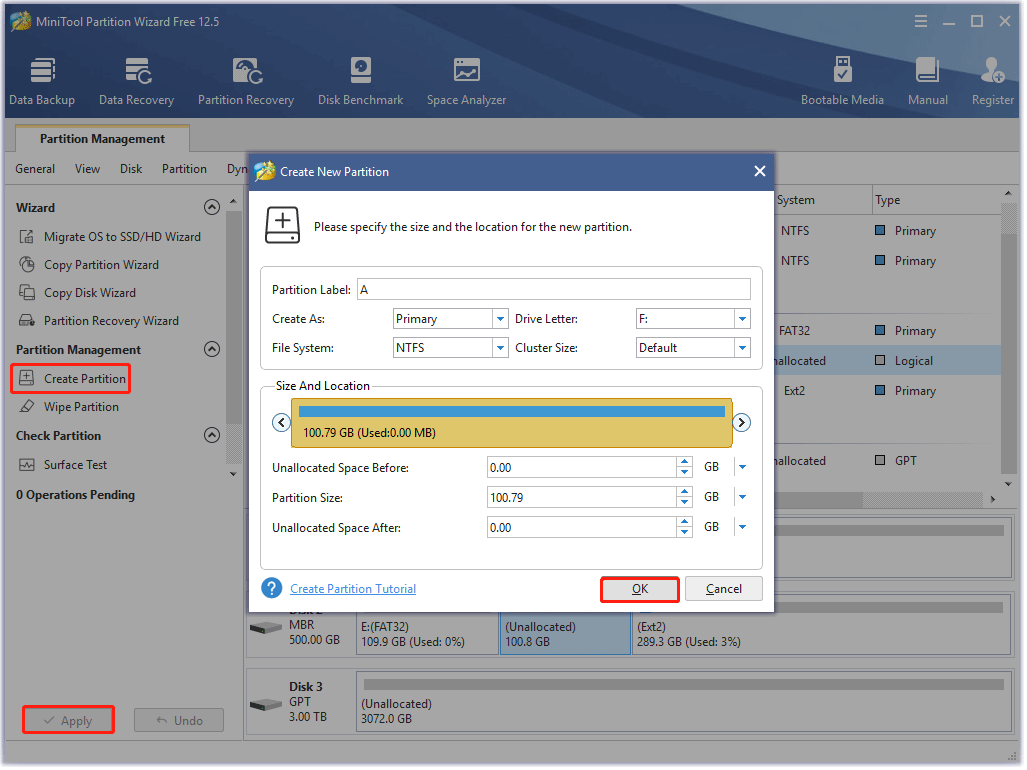Decrease Unallocated Space After with down stepper
This screenshot has width=1027, height=770.
[686, 533]
